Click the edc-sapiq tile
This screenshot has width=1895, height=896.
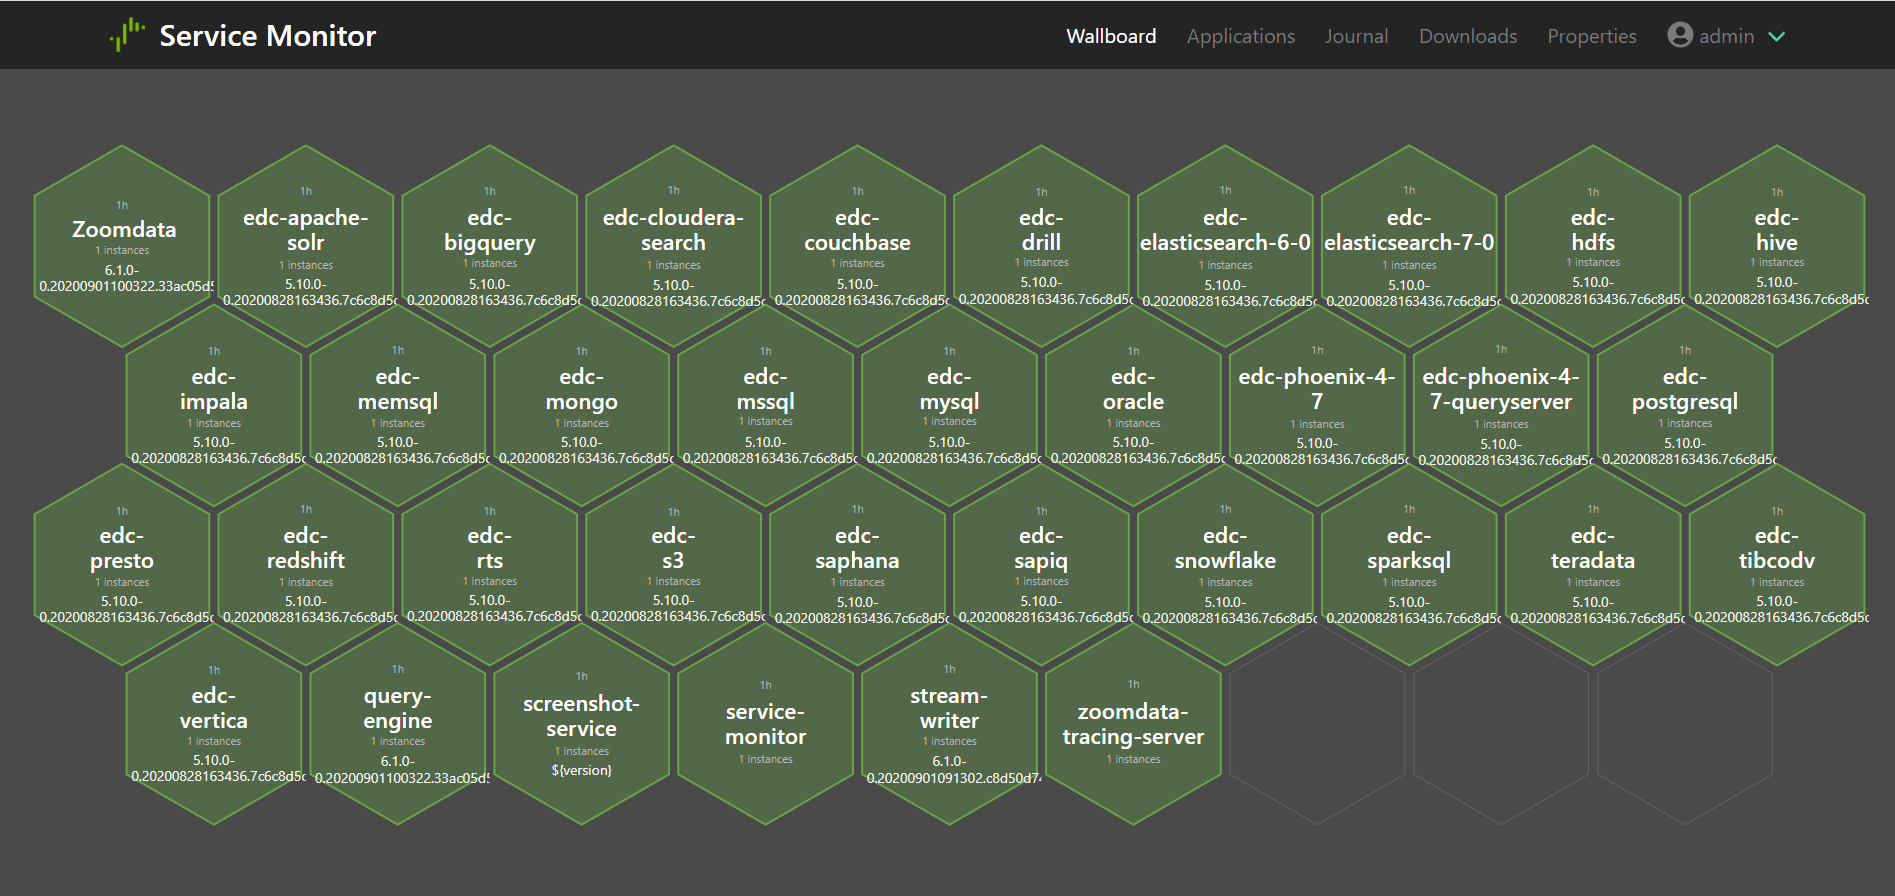coord(1042,565)
